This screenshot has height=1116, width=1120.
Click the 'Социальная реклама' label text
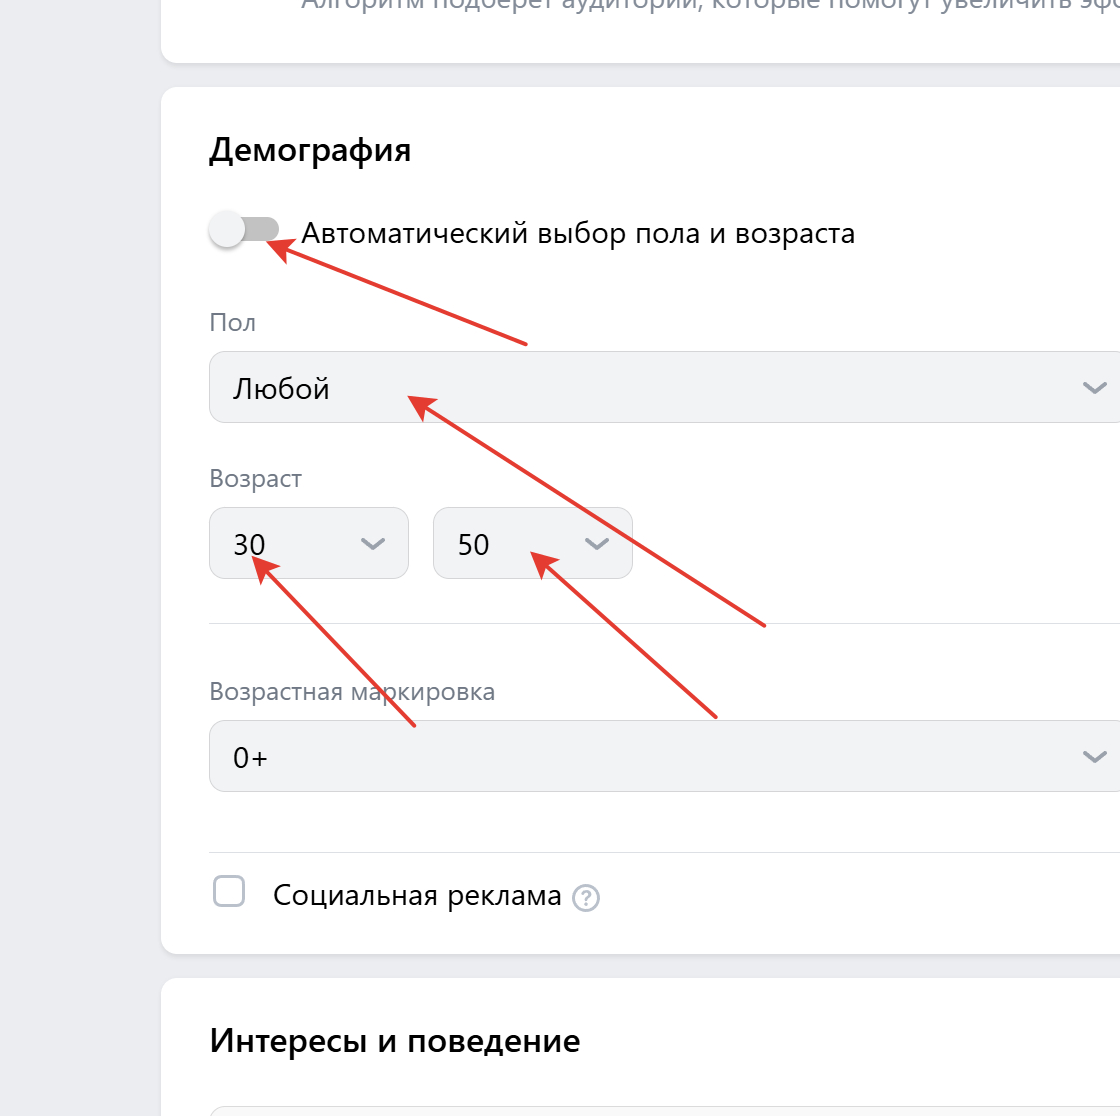click(417, 895)
